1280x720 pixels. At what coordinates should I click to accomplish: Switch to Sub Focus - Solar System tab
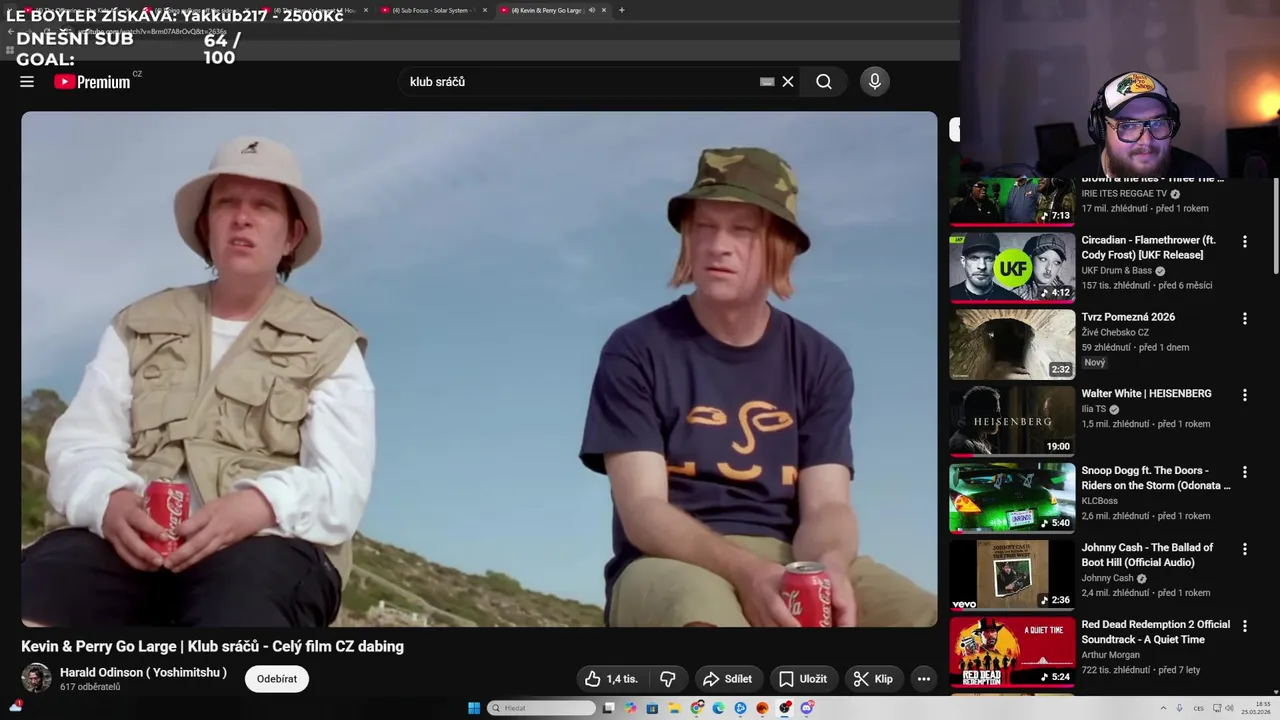click(x=430, y=10)
